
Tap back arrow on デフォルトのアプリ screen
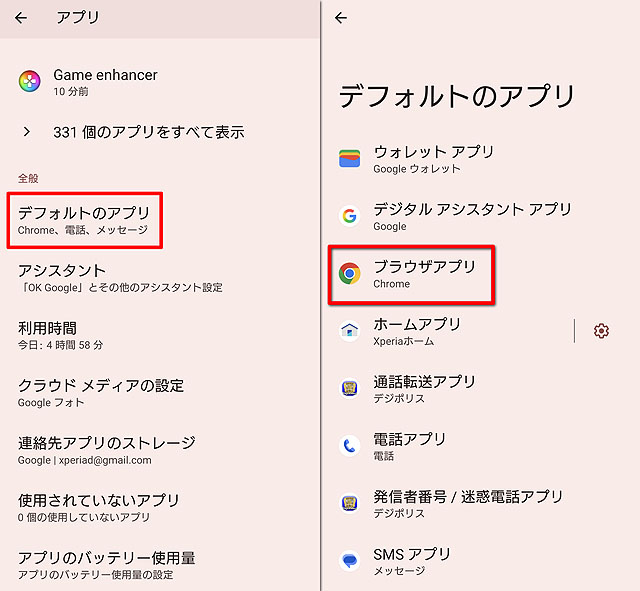(x=341, y=18)
